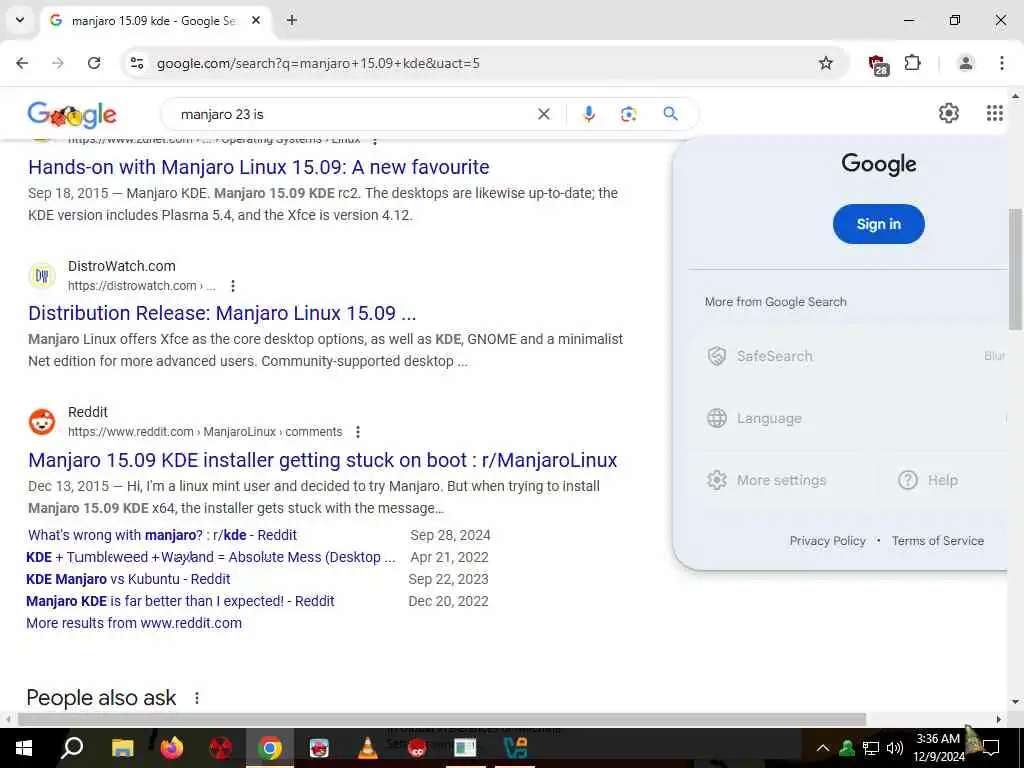Open Google apps grid

click(994, 113)
